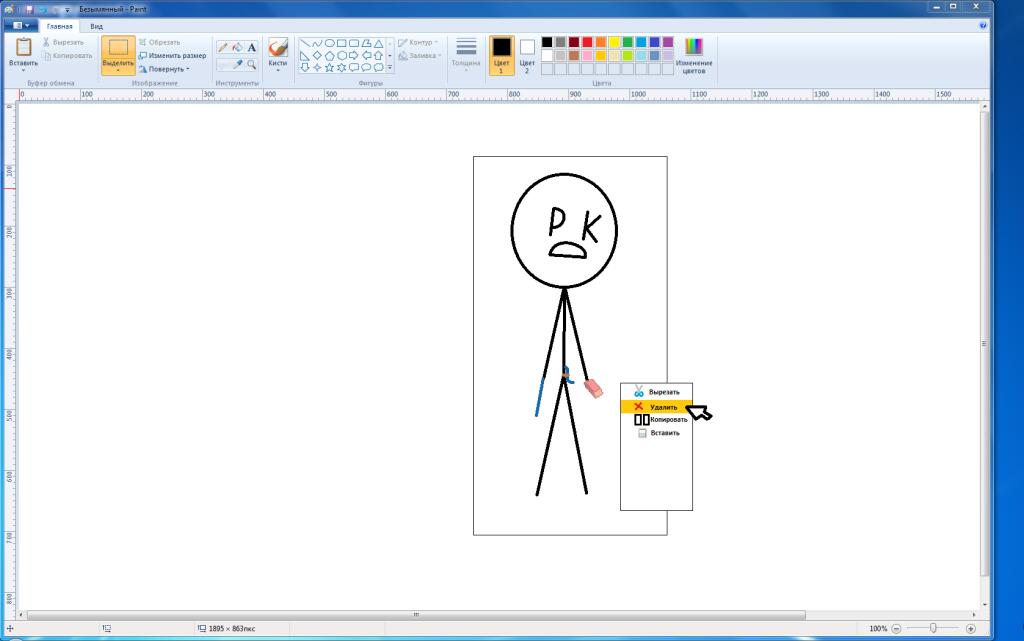Select the Fill with color bucket tool
The height and width of the screenshot is (641, 1024).
click(237, 48)
